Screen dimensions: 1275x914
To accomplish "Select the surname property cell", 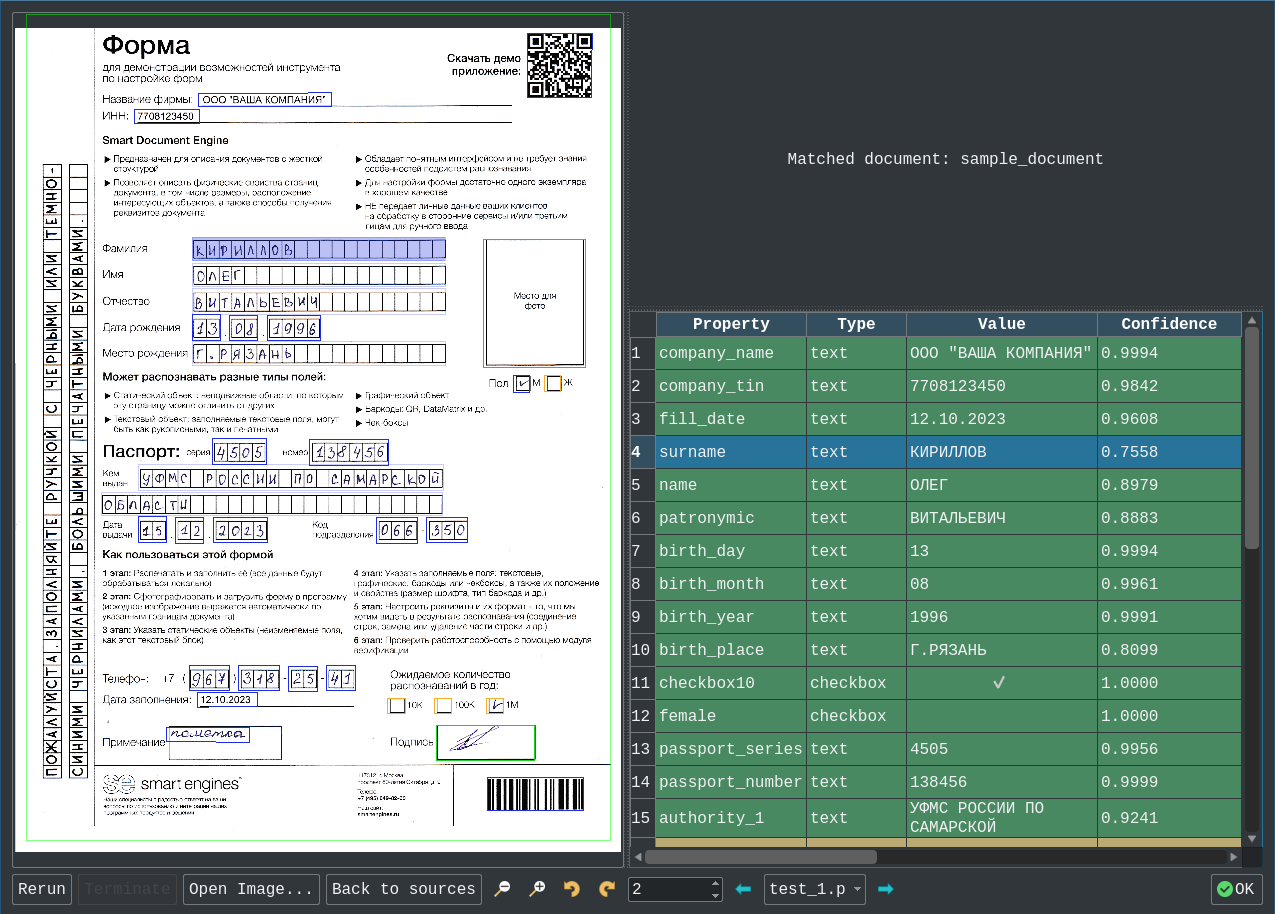I will (x=731, y=452).
